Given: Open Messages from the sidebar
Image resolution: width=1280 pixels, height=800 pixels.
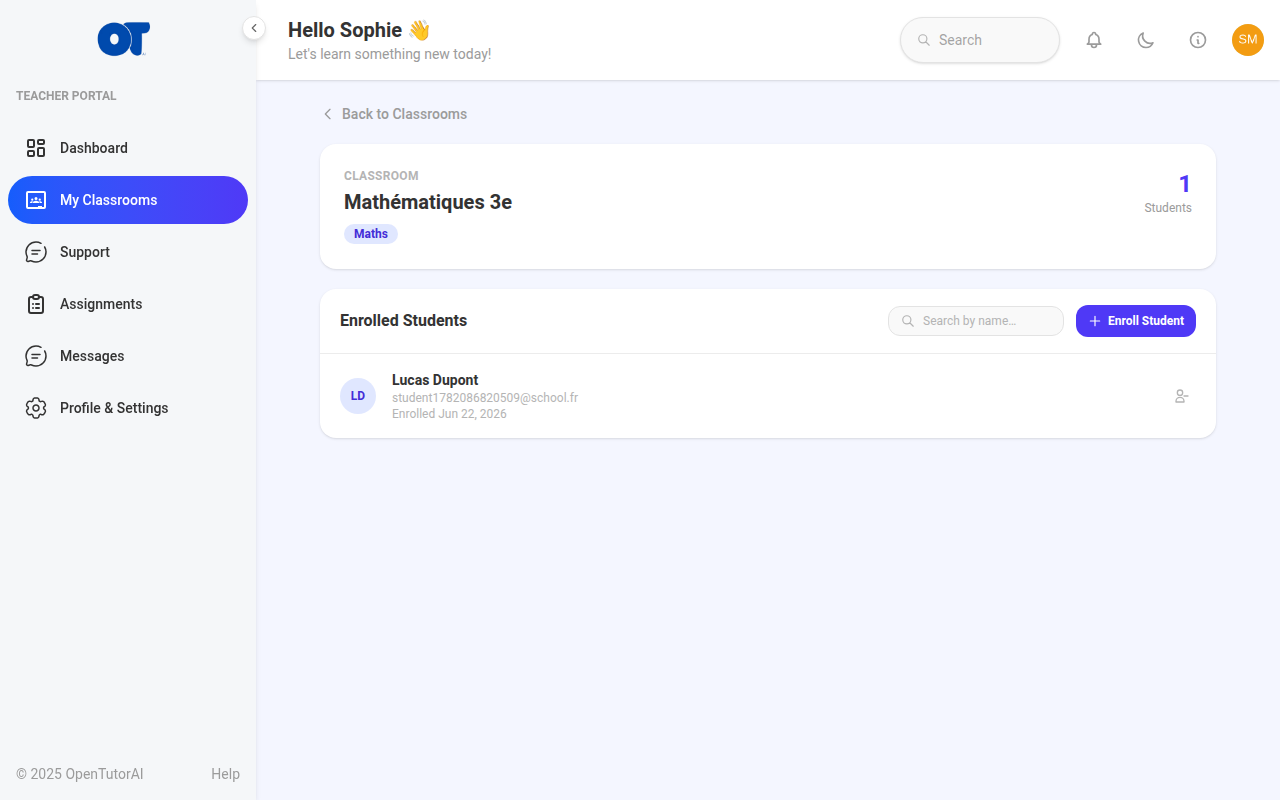Looking at the screenshot, I should coord(128,356).
